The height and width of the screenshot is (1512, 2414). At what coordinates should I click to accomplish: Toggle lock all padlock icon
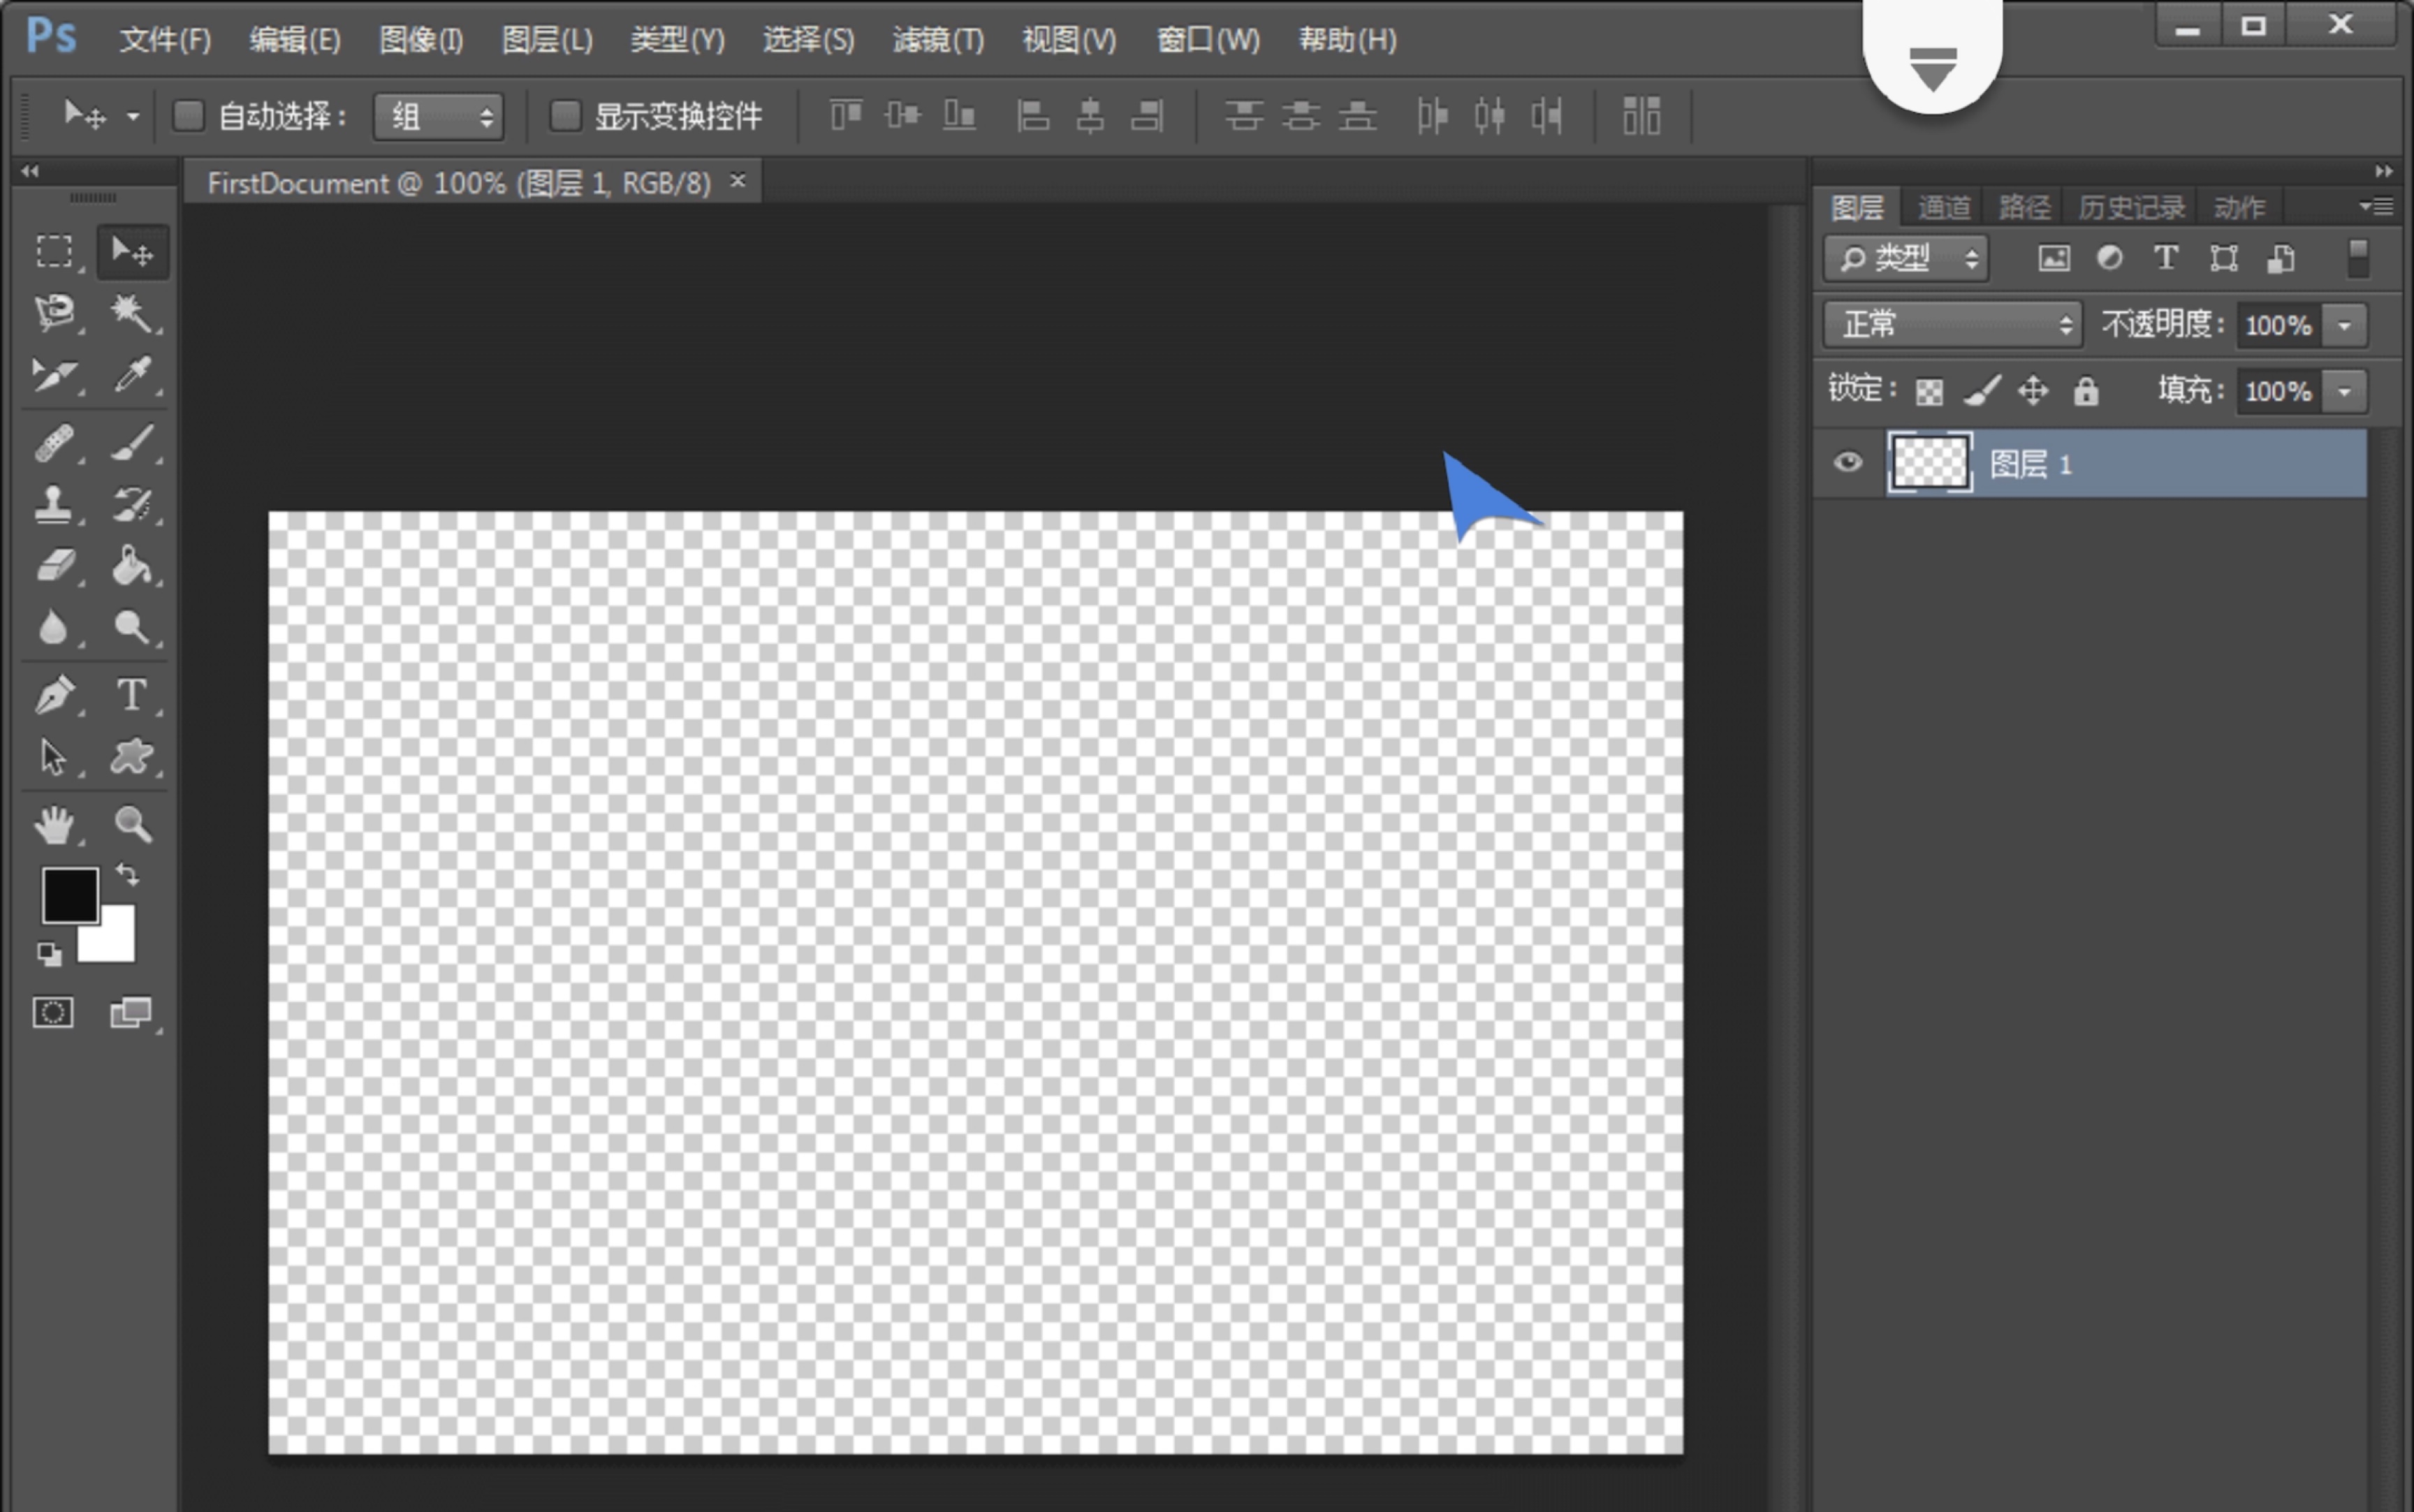click(2085, 390)
